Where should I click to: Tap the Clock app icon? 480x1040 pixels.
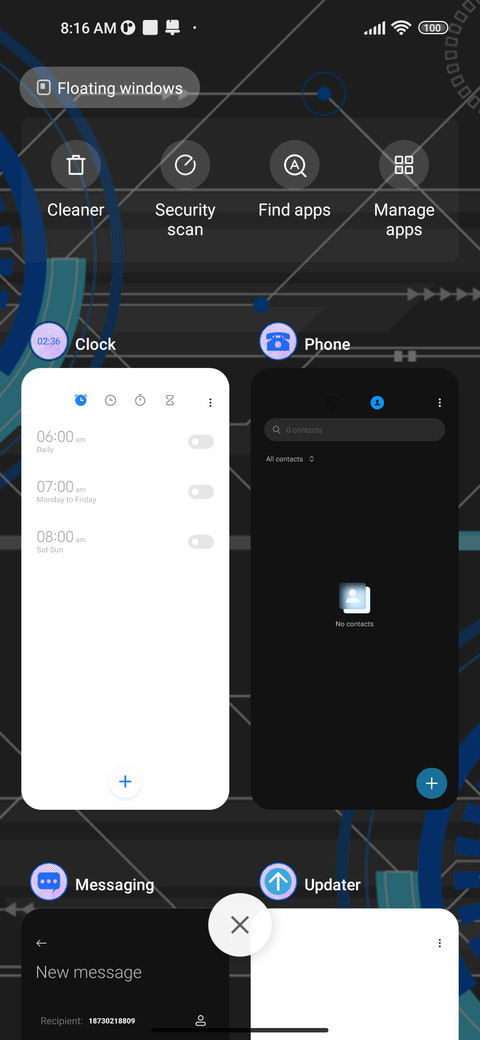[x=49, y=342]
